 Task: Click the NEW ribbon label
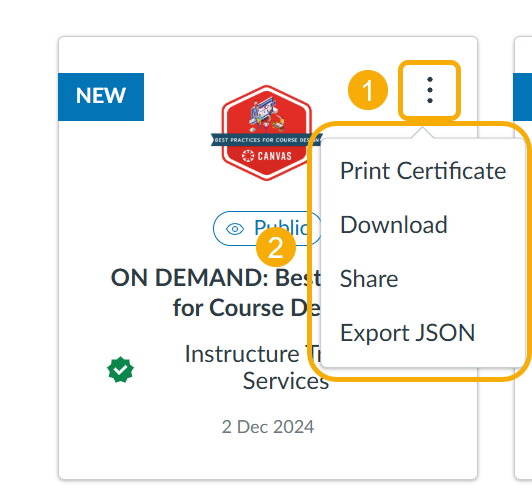pos(101,97)
